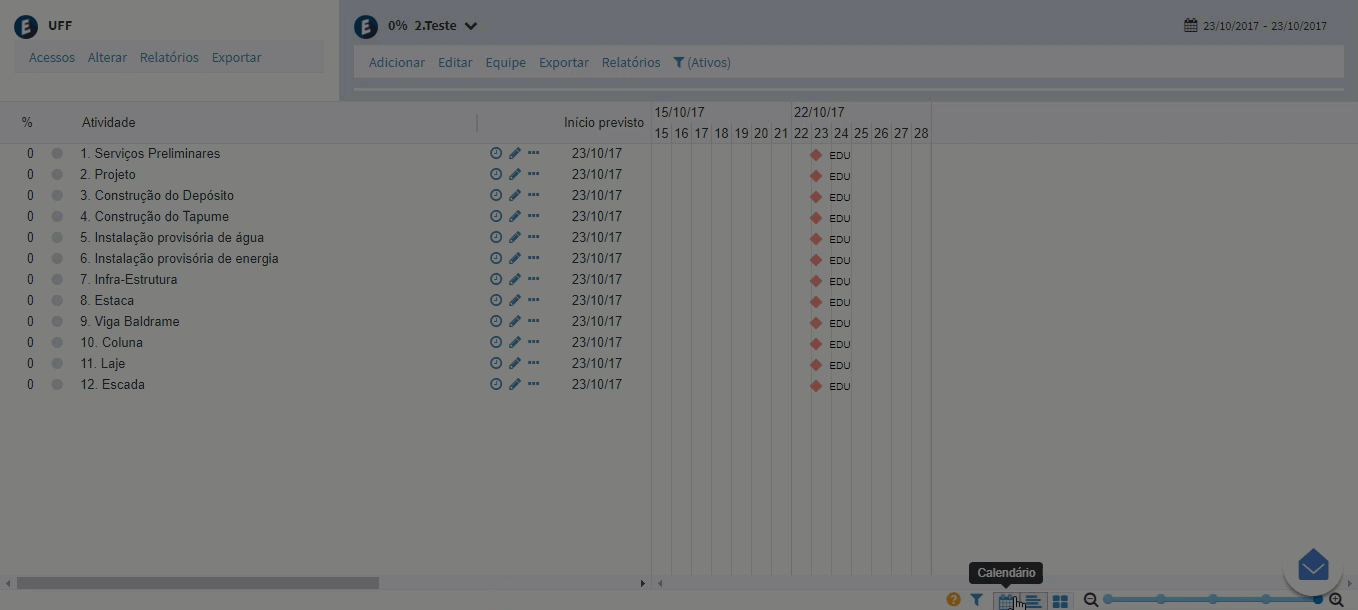Select activity '5. Instalação provisória de água'
Viewport: 1358px width, 610px height.
tap(172, 237)
